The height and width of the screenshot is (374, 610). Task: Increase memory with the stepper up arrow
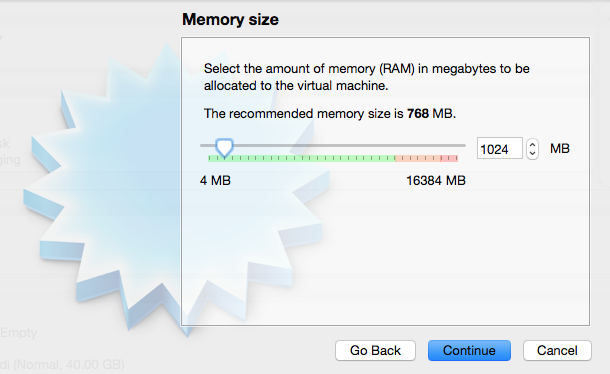[x=533, y=144]
